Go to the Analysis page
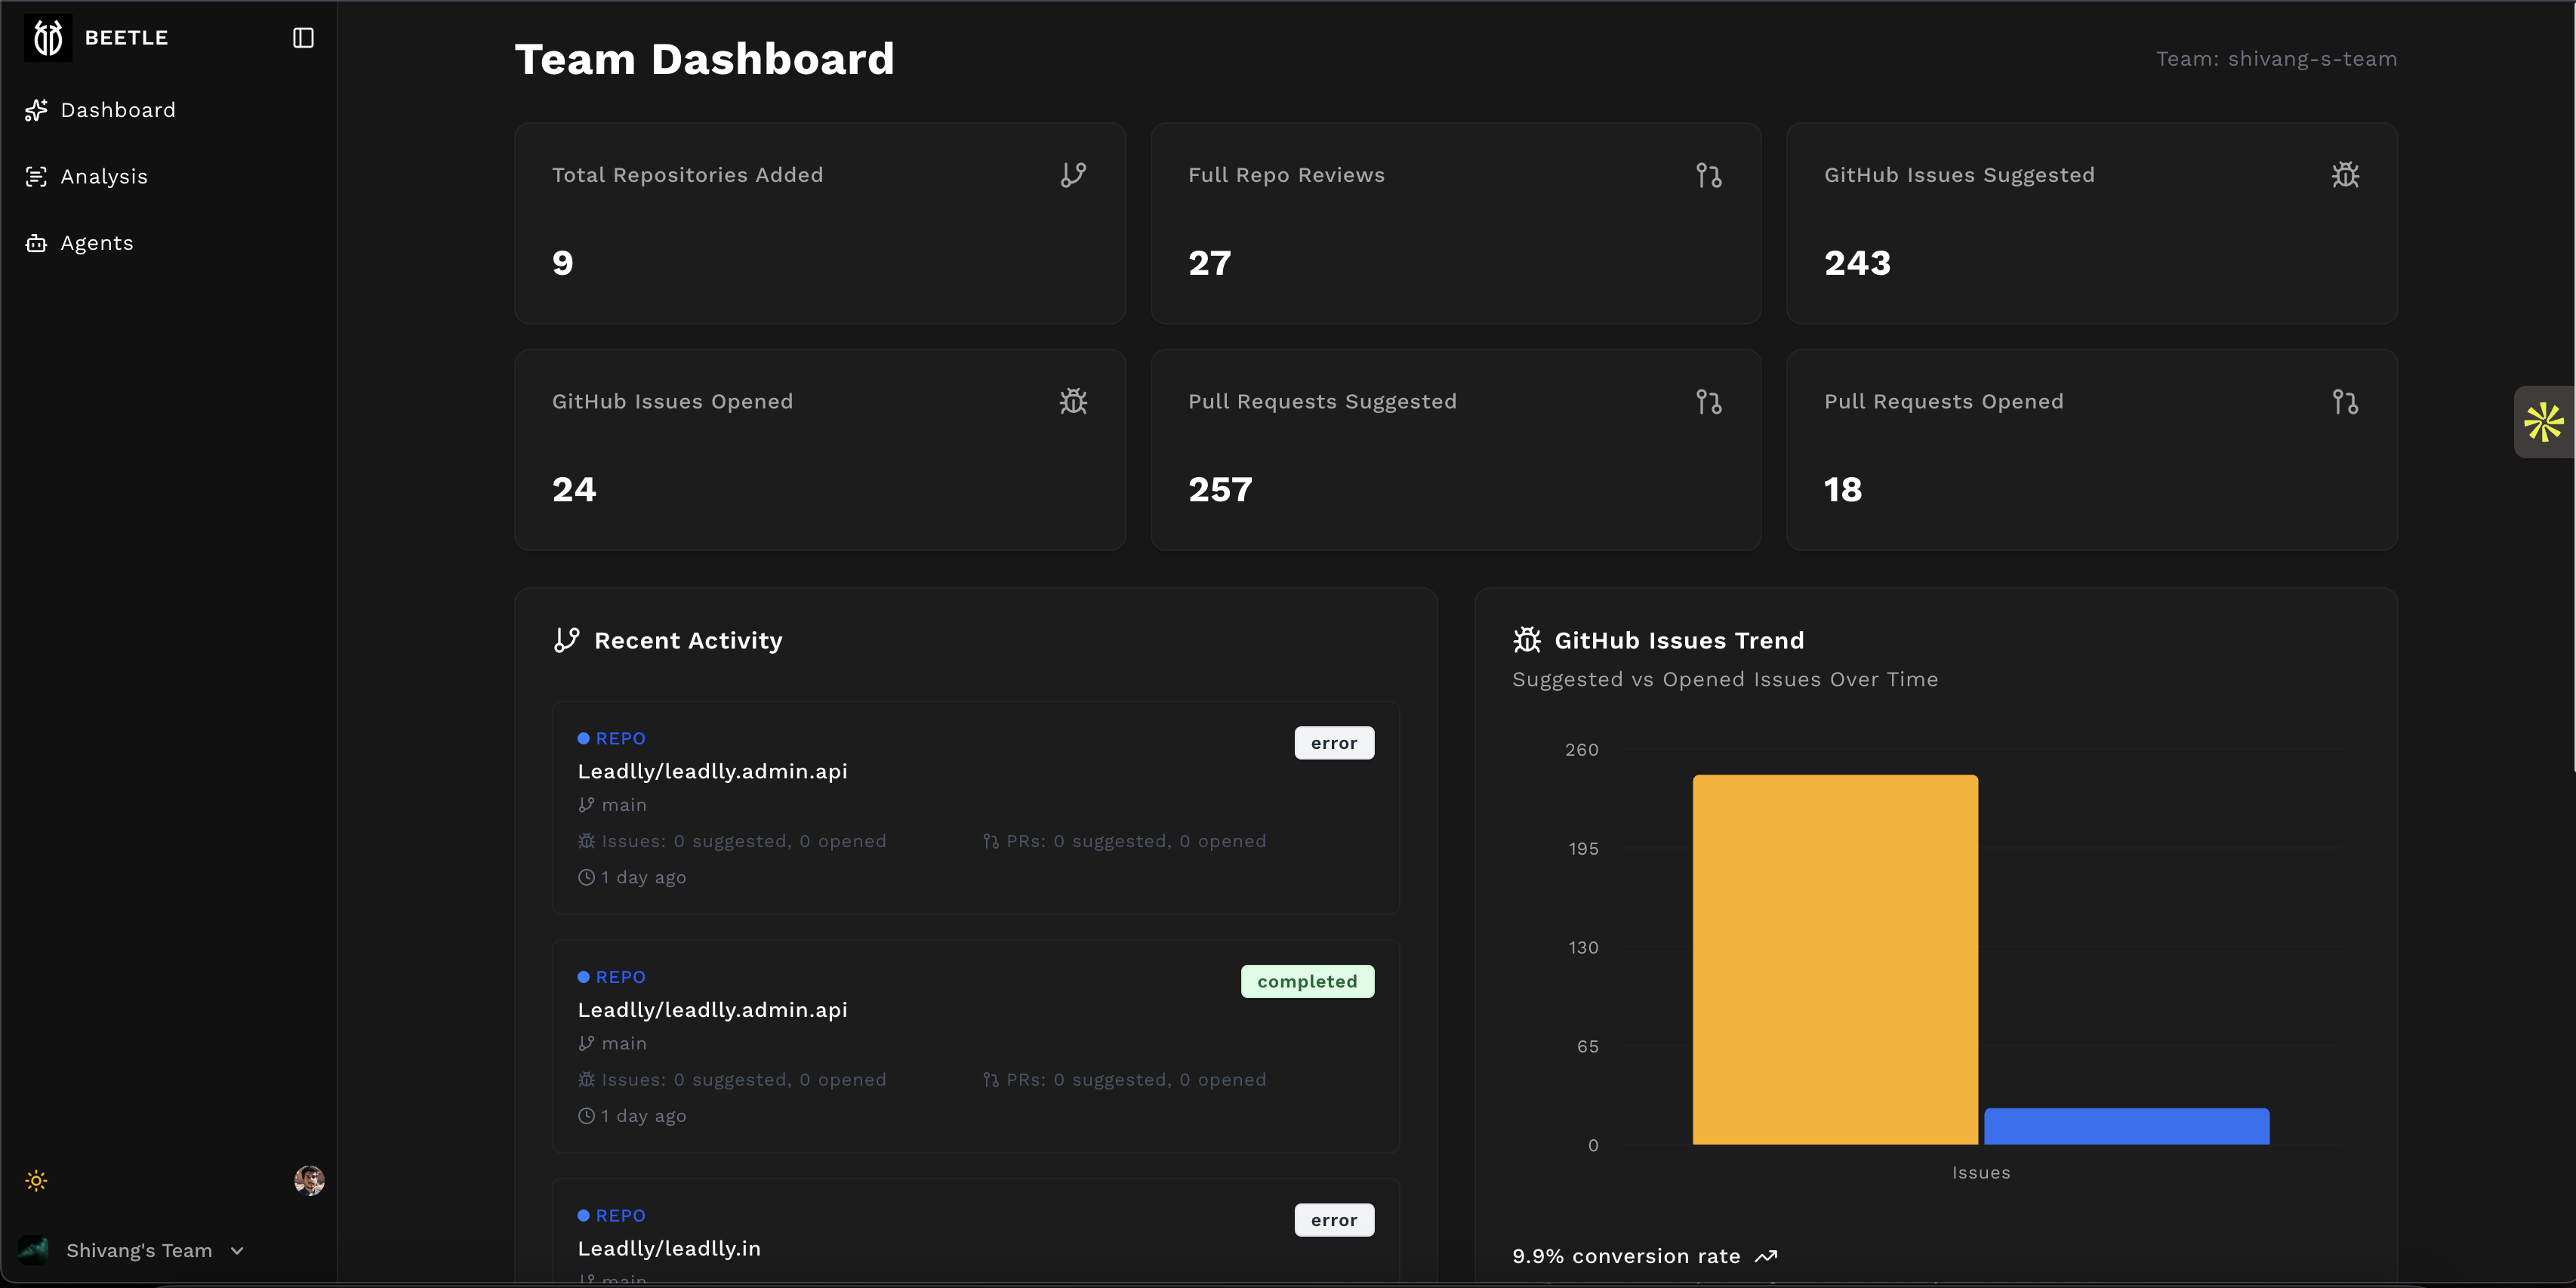The height and width of the screenshot is (1288, 2576). click(x=103, y=177)
